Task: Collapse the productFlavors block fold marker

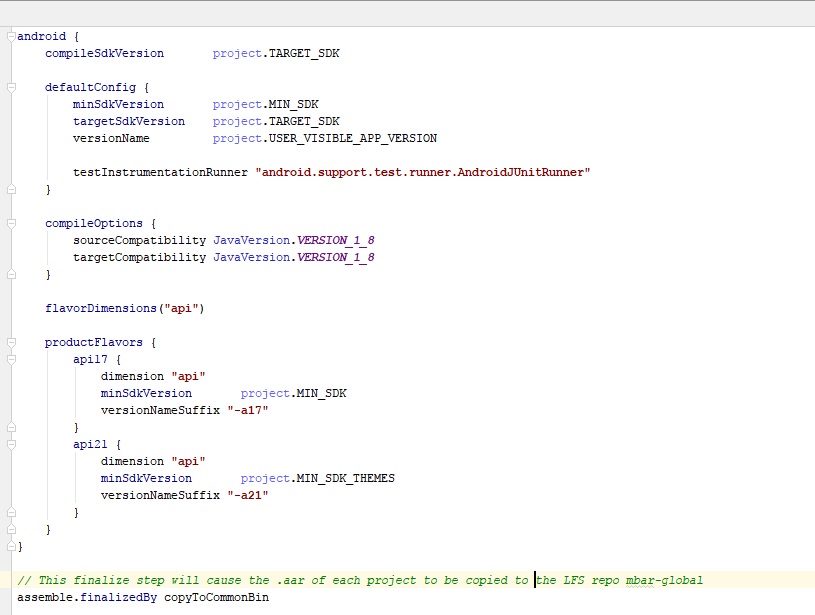Action: coord(11,342)
